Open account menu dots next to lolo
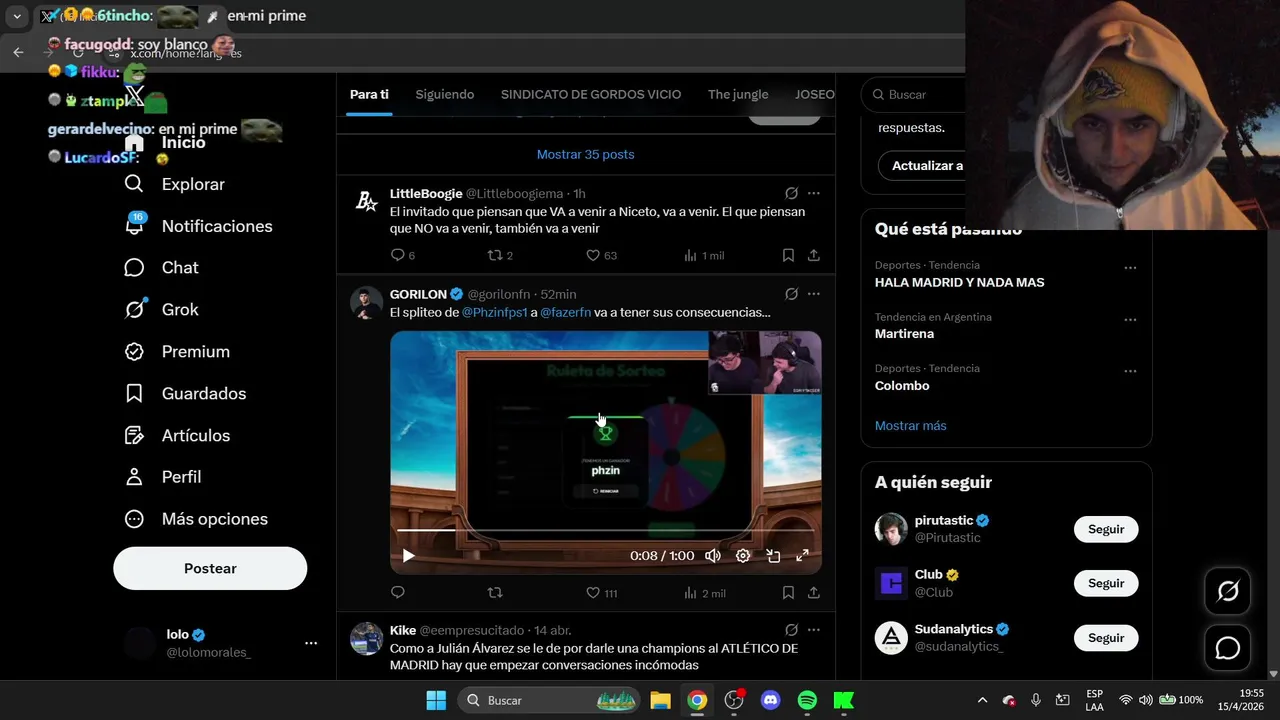Screen dimensions: 1280x720 [311, 643]
